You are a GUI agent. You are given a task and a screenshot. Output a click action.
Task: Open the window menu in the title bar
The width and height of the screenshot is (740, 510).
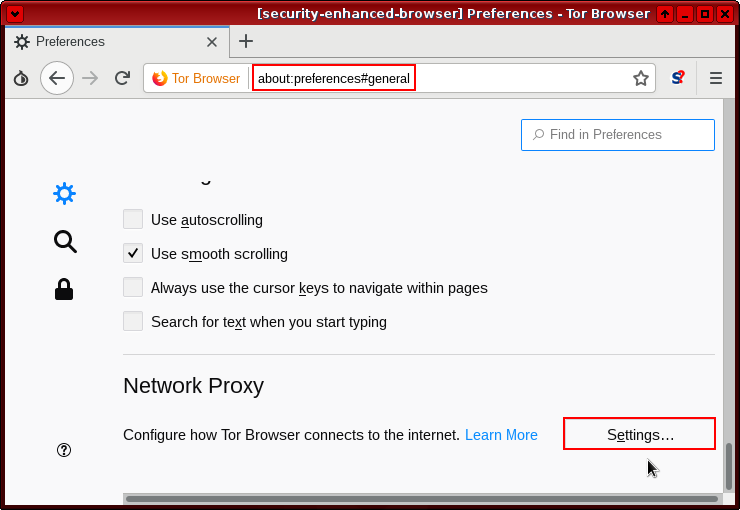(15, 14)
